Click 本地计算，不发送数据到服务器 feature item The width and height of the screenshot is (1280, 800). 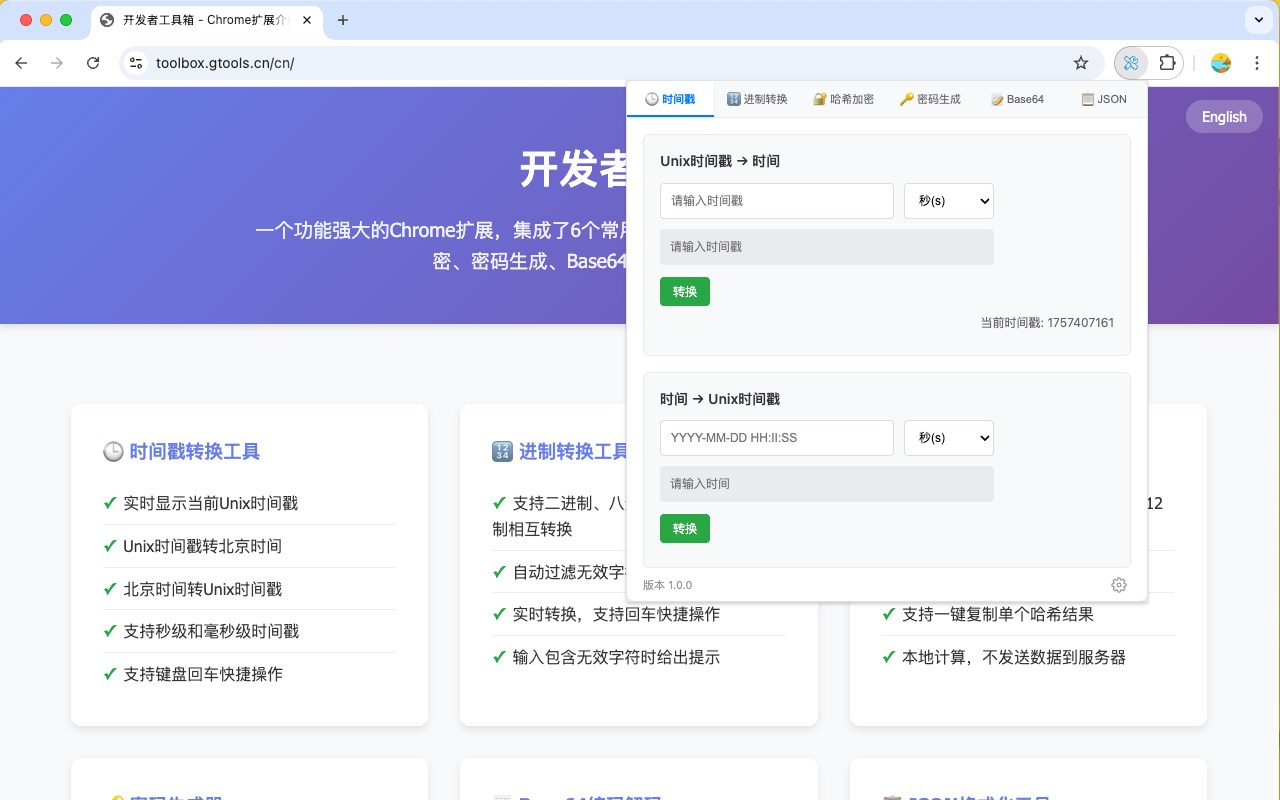click(x=1029, y=657)
